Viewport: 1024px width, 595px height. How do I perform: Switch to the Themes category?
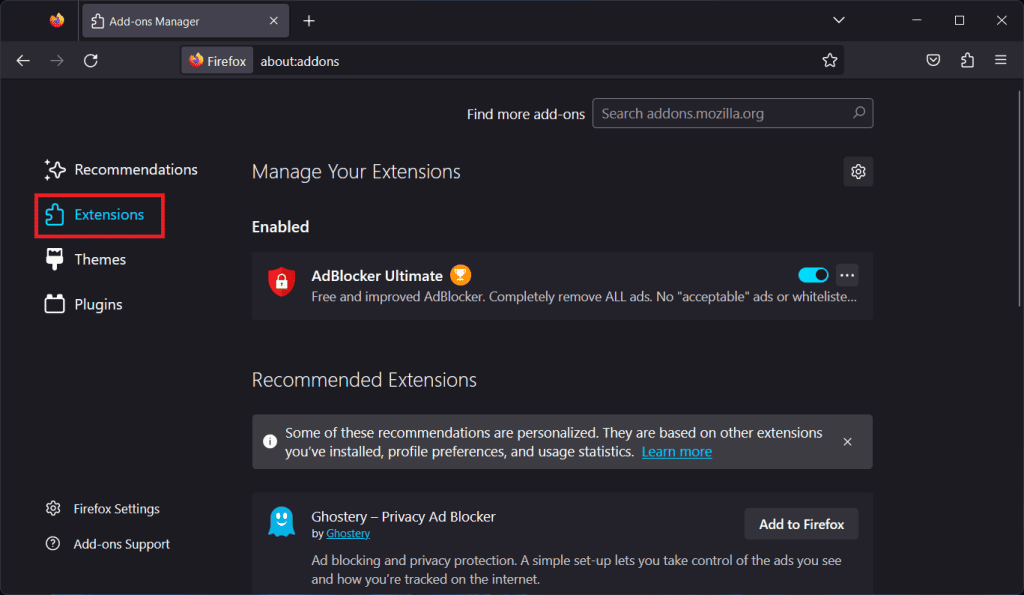pyautogui.click(x=100, y=260)
